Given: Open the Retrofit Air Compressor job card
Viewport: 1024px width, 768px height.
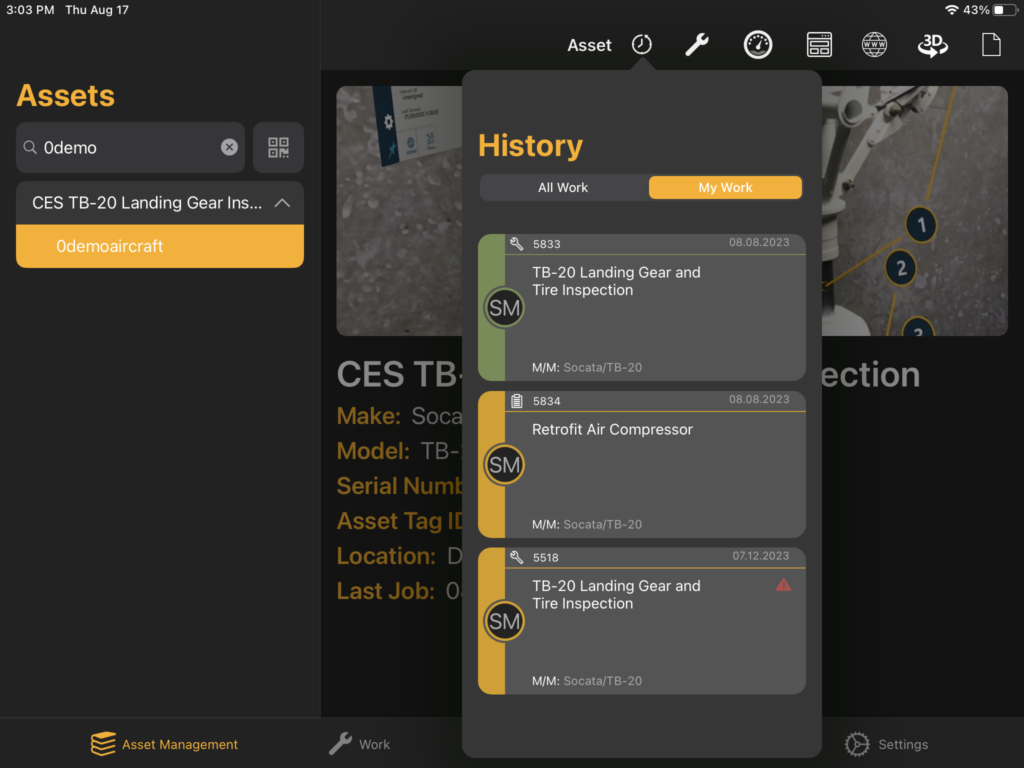Looking at the screenshot, I should [x=641, y=465].
